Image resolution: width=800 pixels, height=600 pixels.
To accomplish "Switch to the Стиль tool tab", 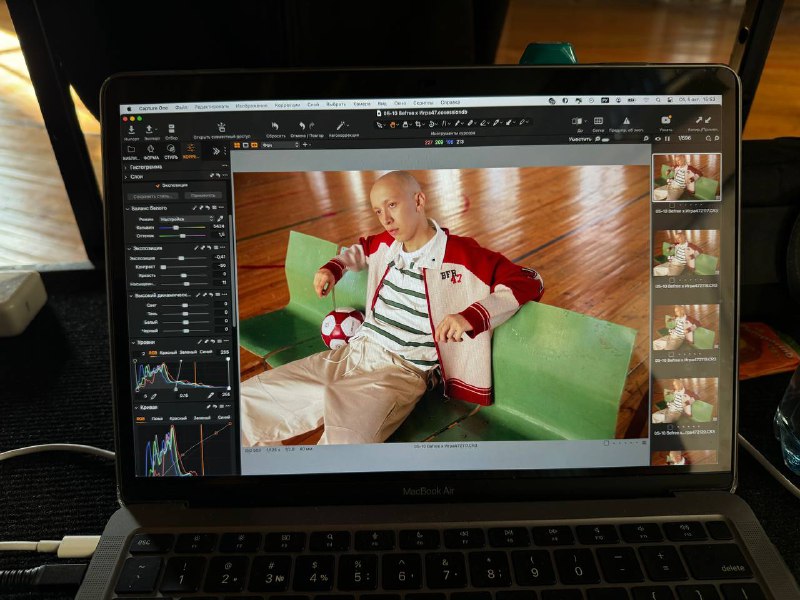I will point(171,151).
